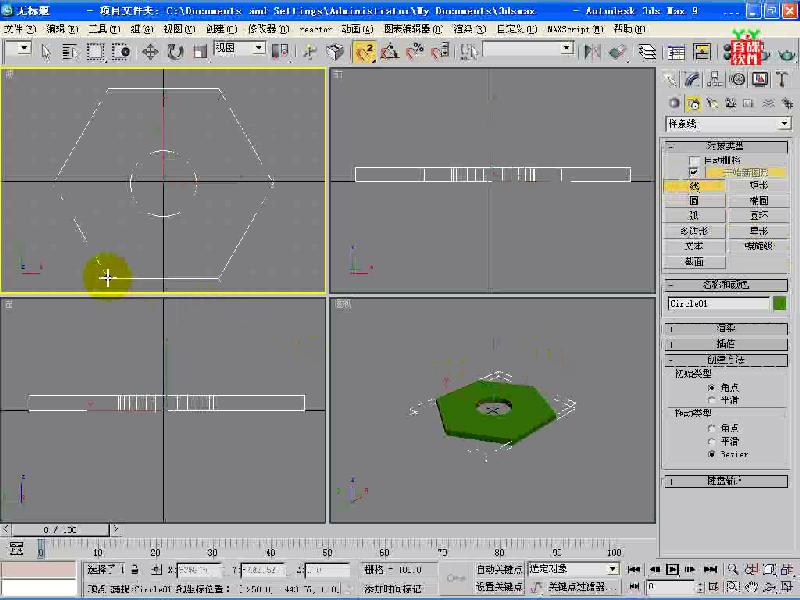
Task: Click Zoom Extents viewport navigation icon
Action: [x=769, y=569]
